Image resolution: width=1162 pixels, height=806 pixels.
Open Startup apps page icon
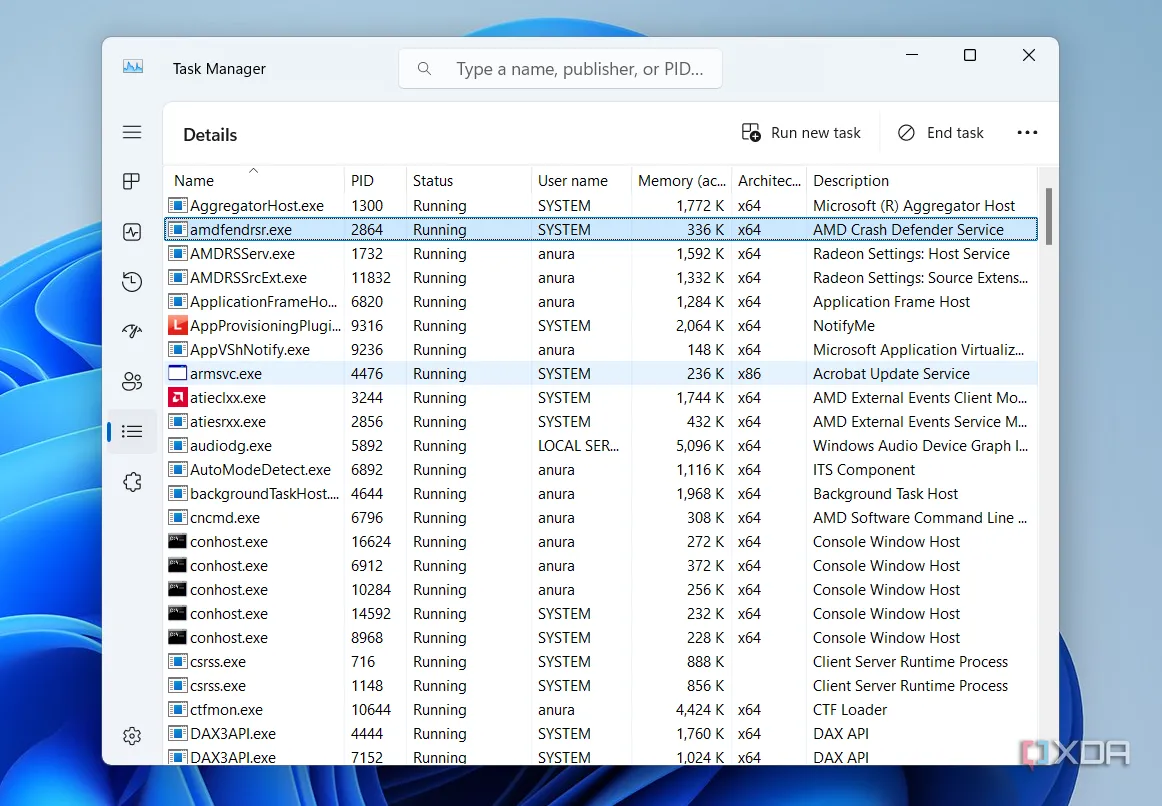132,331
